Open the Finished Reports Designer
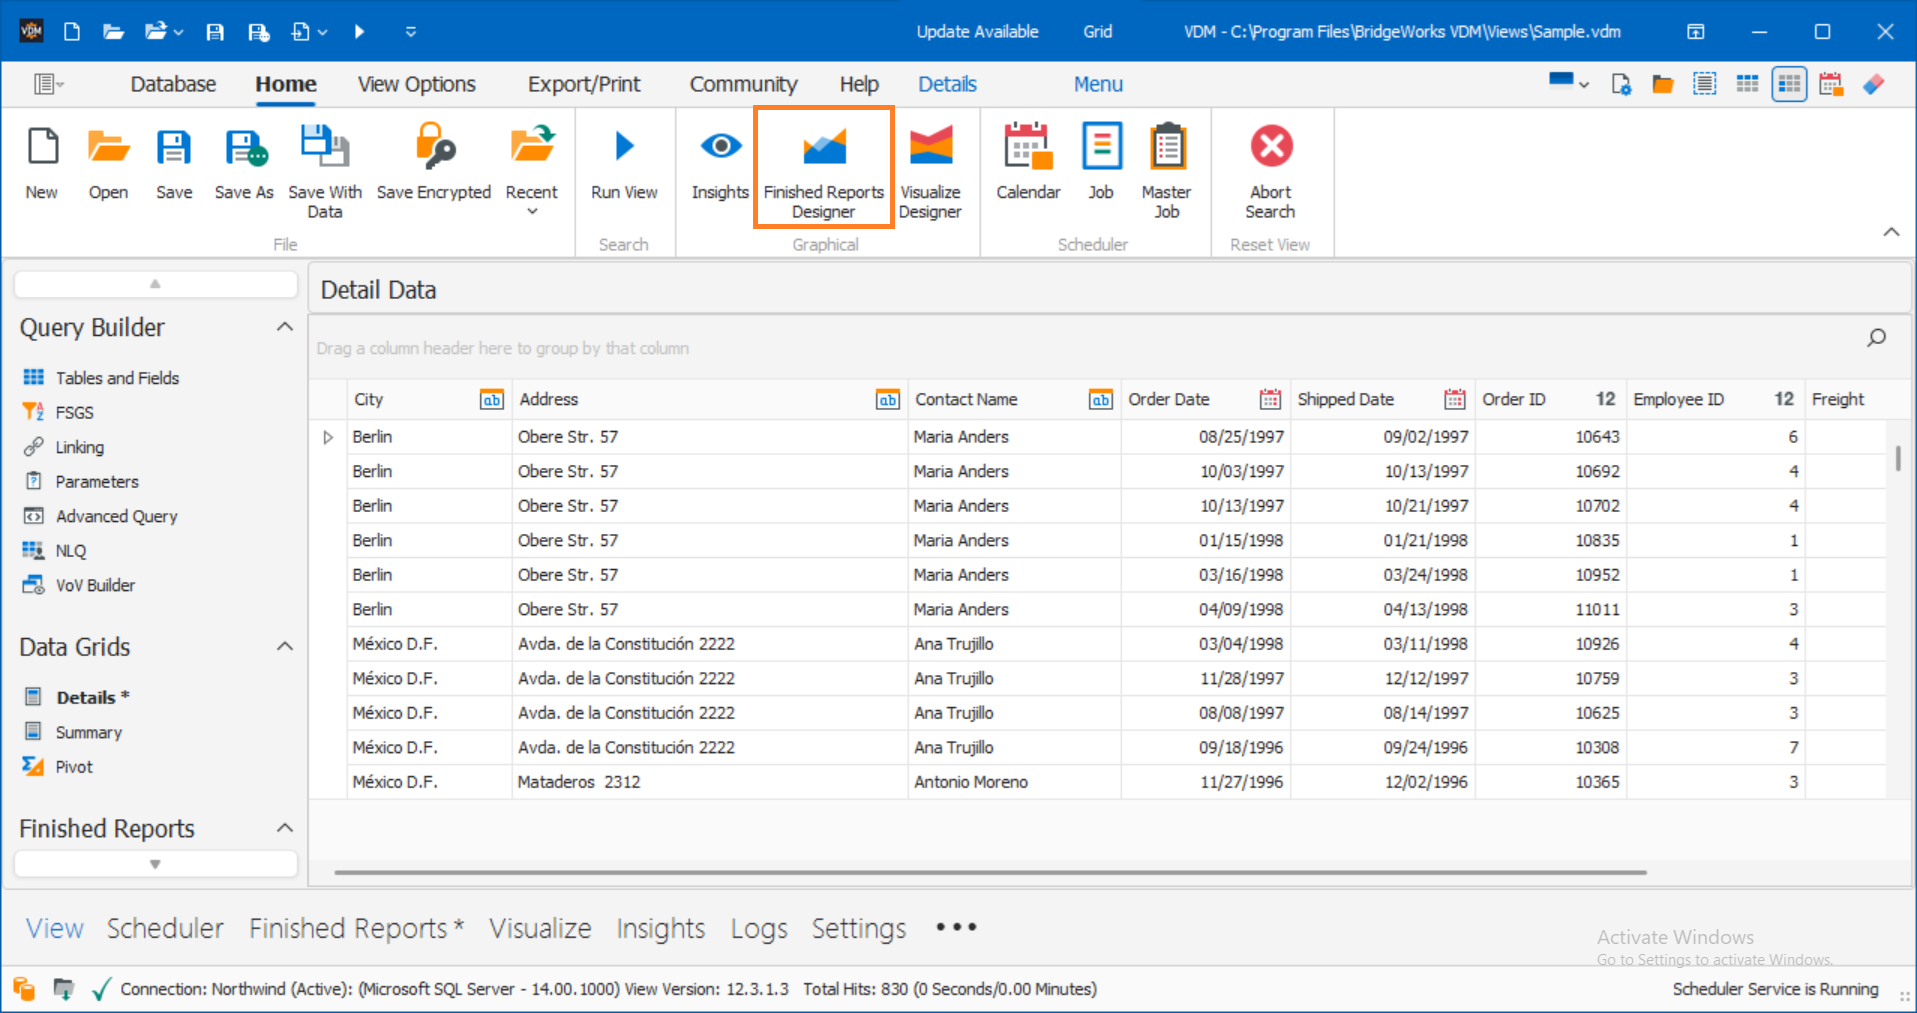Viewport: 1917px width, 1013px height. 822,166
